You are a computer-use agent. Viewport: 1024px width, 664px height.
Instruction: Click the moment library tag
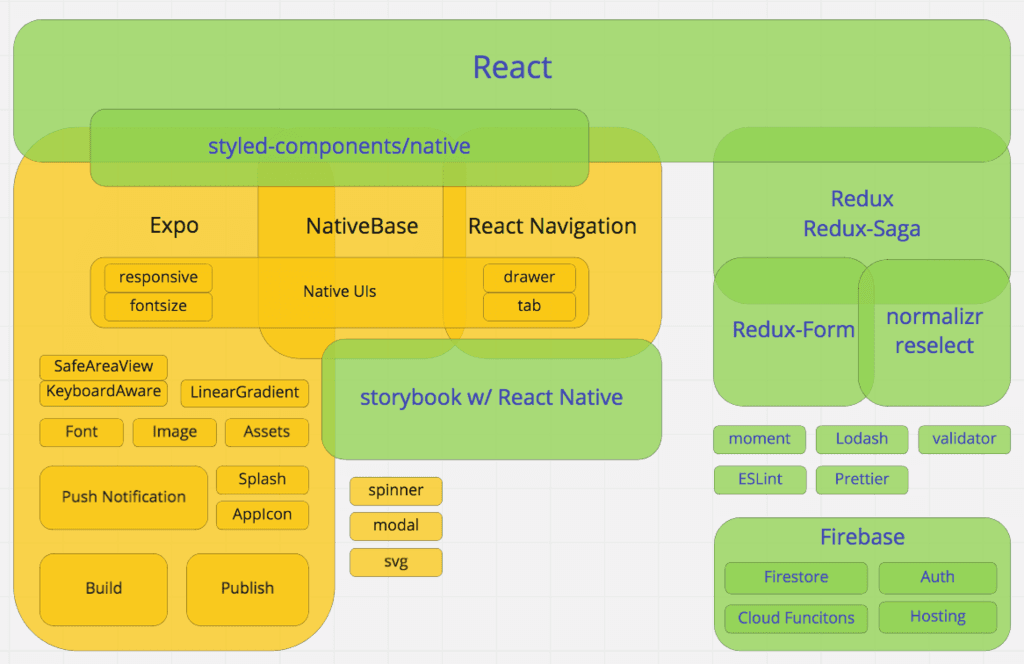click(x=759, y=439)
